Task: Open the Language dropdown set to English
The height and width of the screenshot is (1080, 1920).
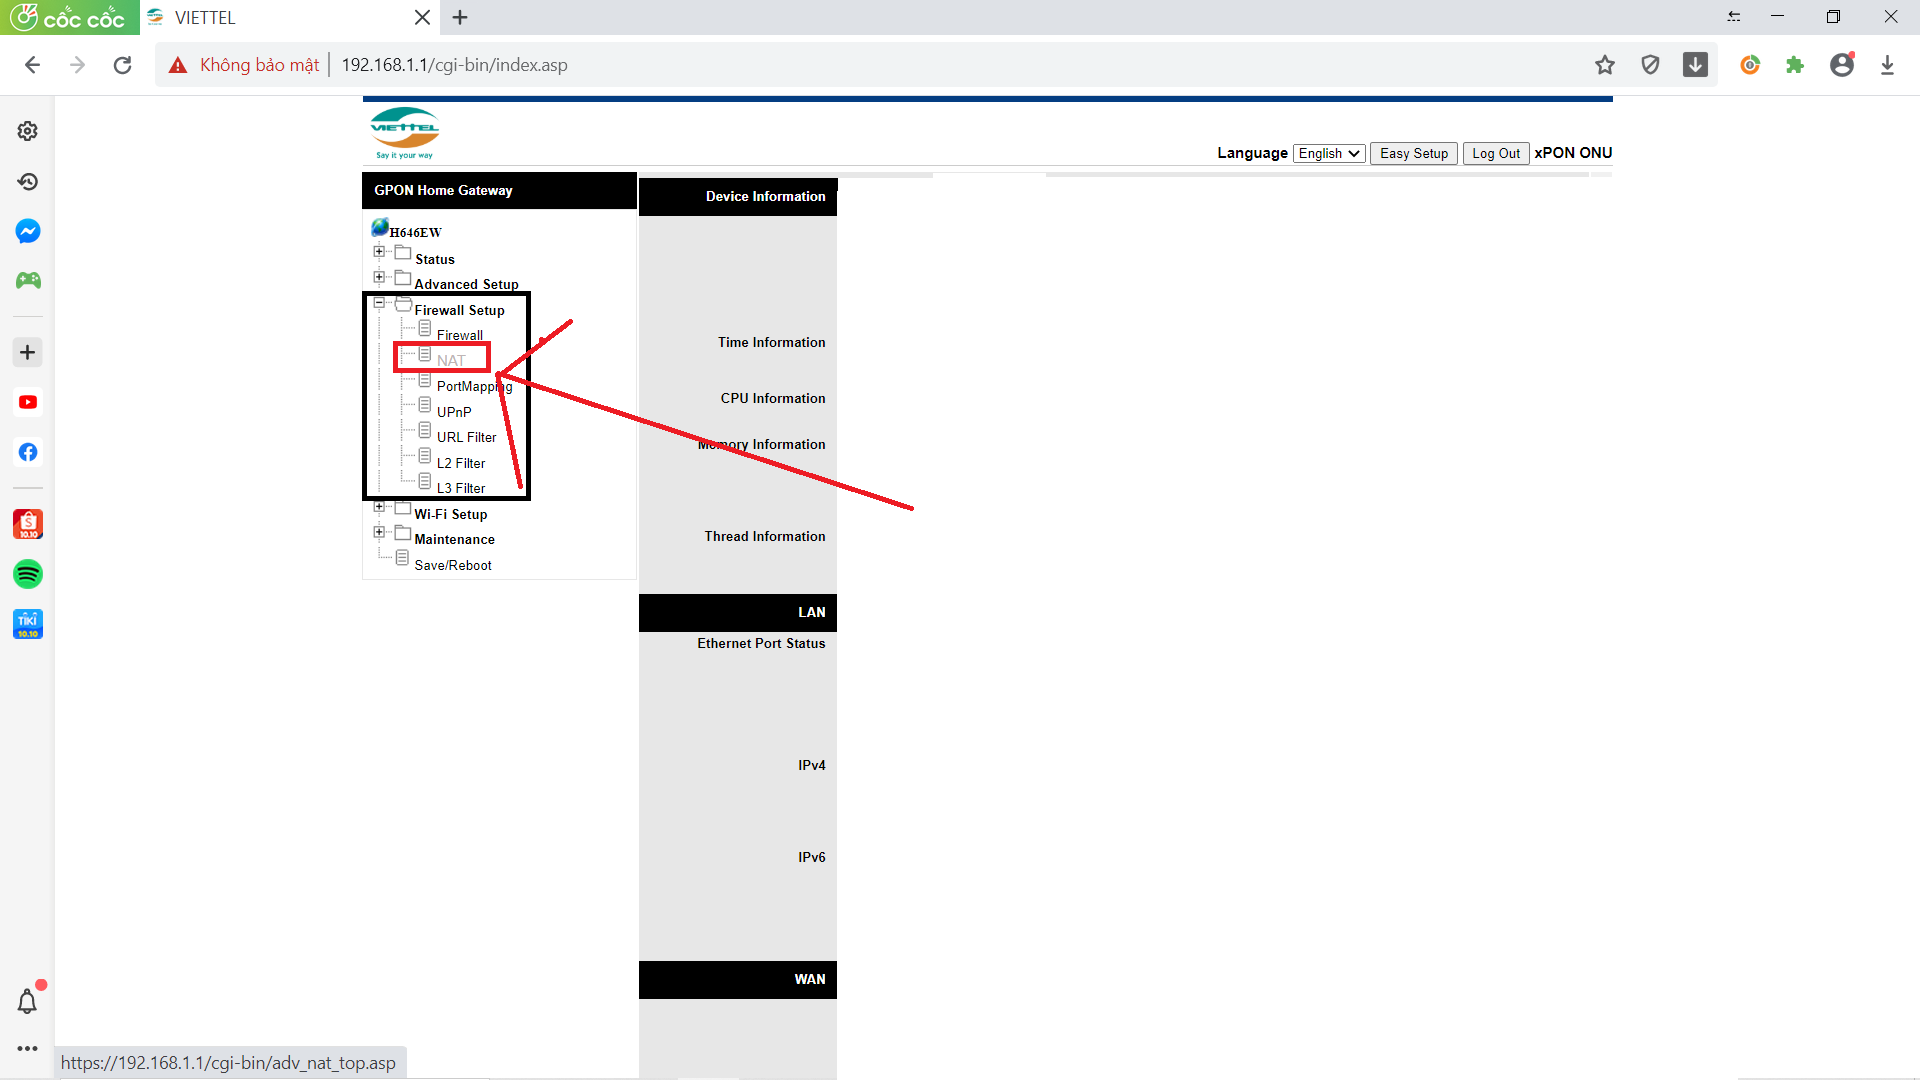Action: (1328, 153)
